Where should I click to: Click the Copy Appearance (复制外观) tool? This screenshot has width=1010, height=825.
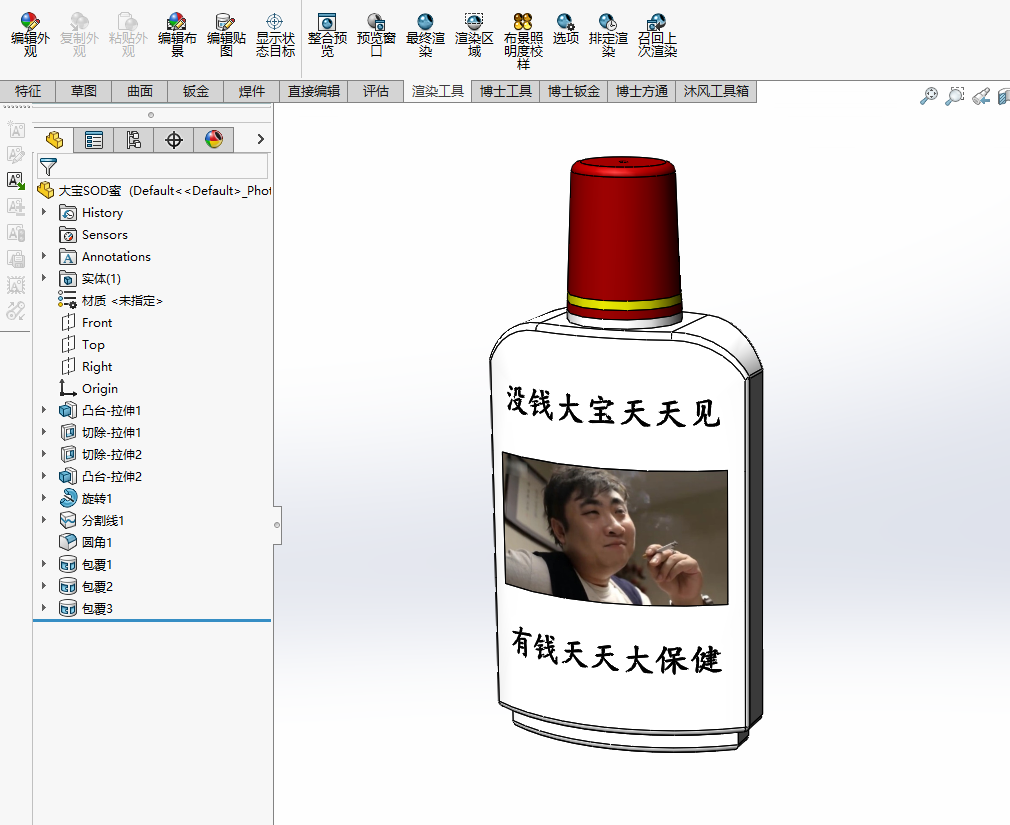point(79,35)
